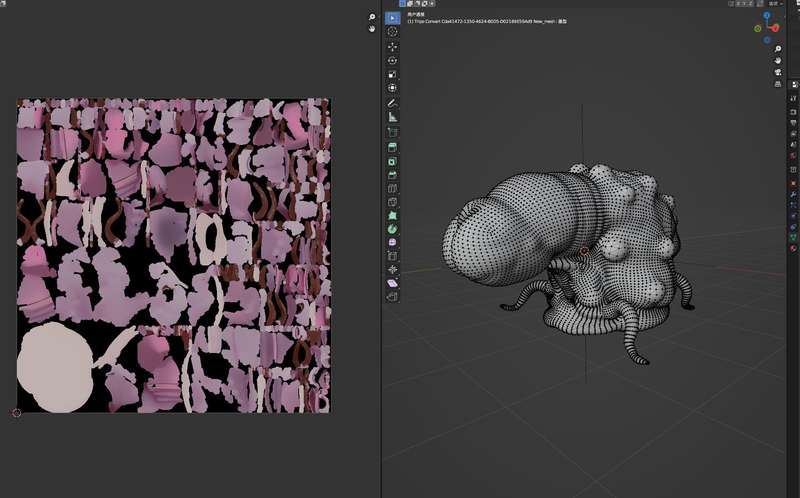This screenshot has height=498, width=800.
Task: Open the Modifiers wrench properties tab
Action: 792,192
